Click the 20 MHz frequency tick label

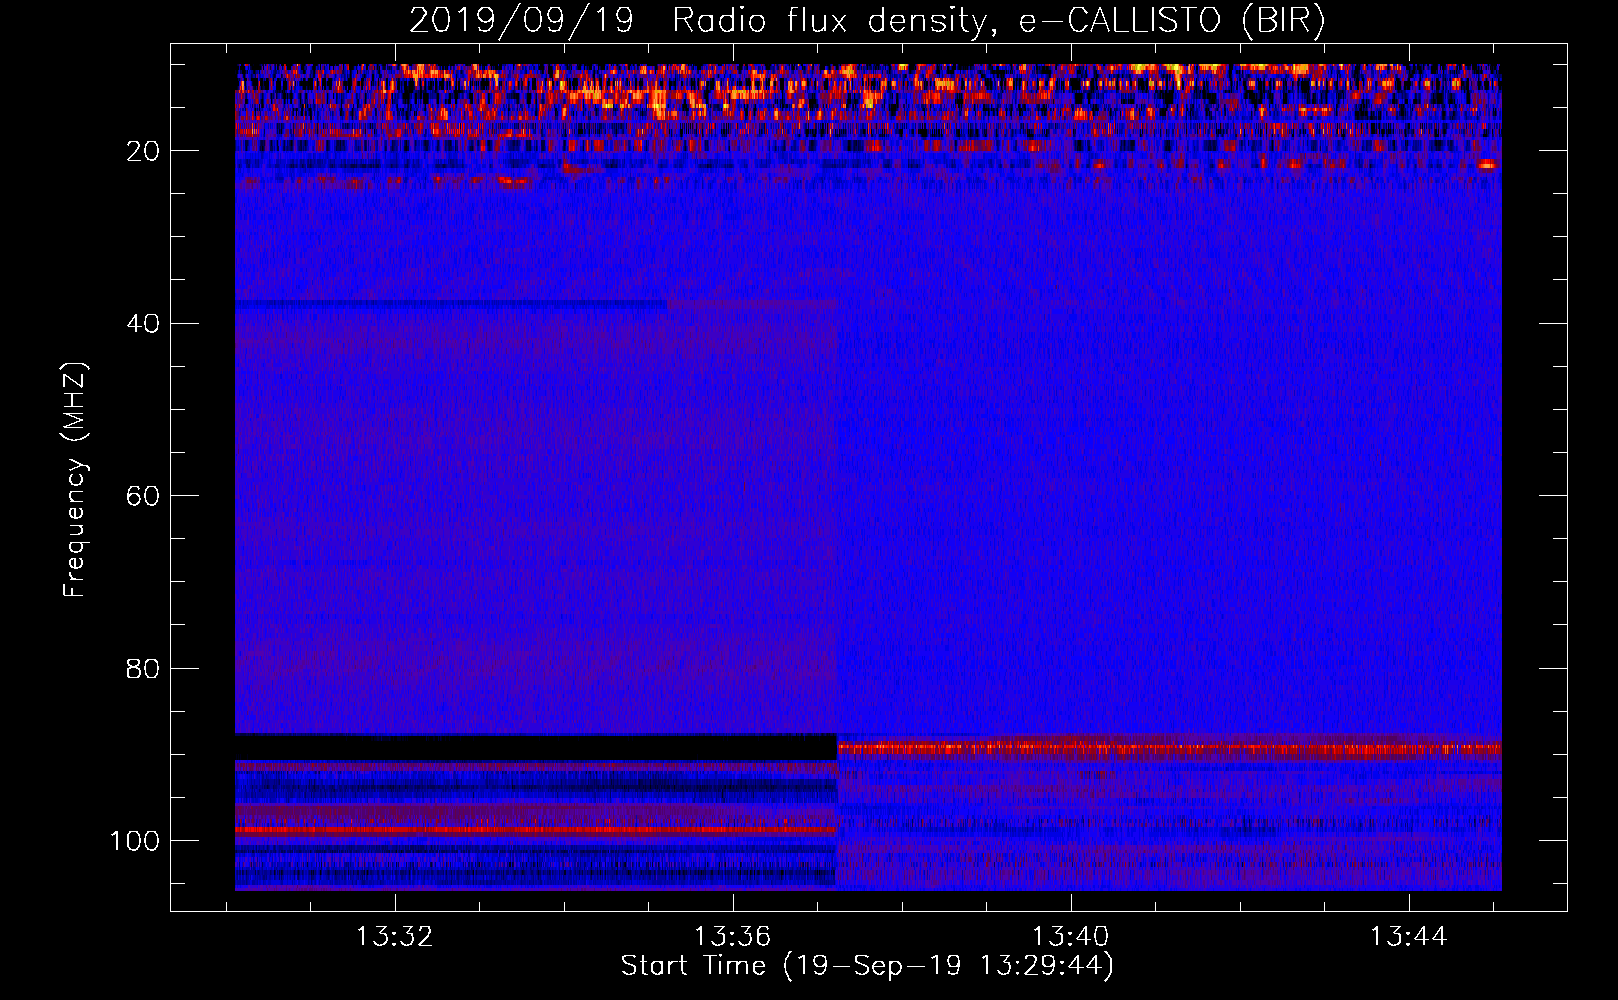pos(144,151)
